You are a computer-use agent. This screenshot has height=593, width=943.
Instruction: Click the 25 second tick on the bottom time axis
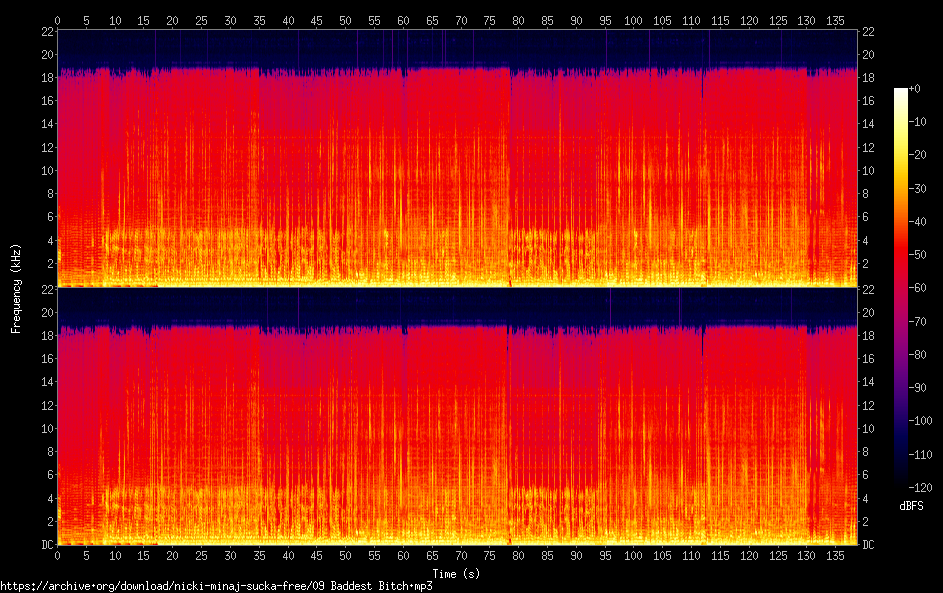(202, 555)
